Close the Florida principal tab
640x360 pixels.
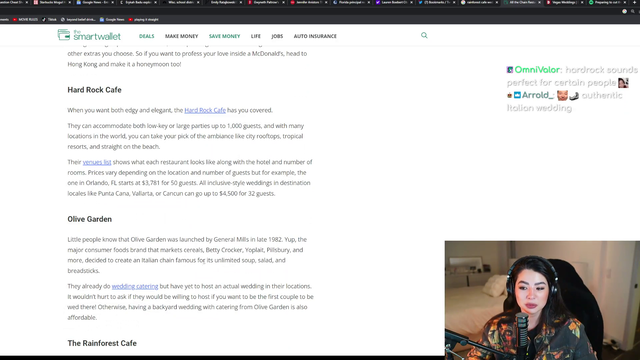(369, 2)
